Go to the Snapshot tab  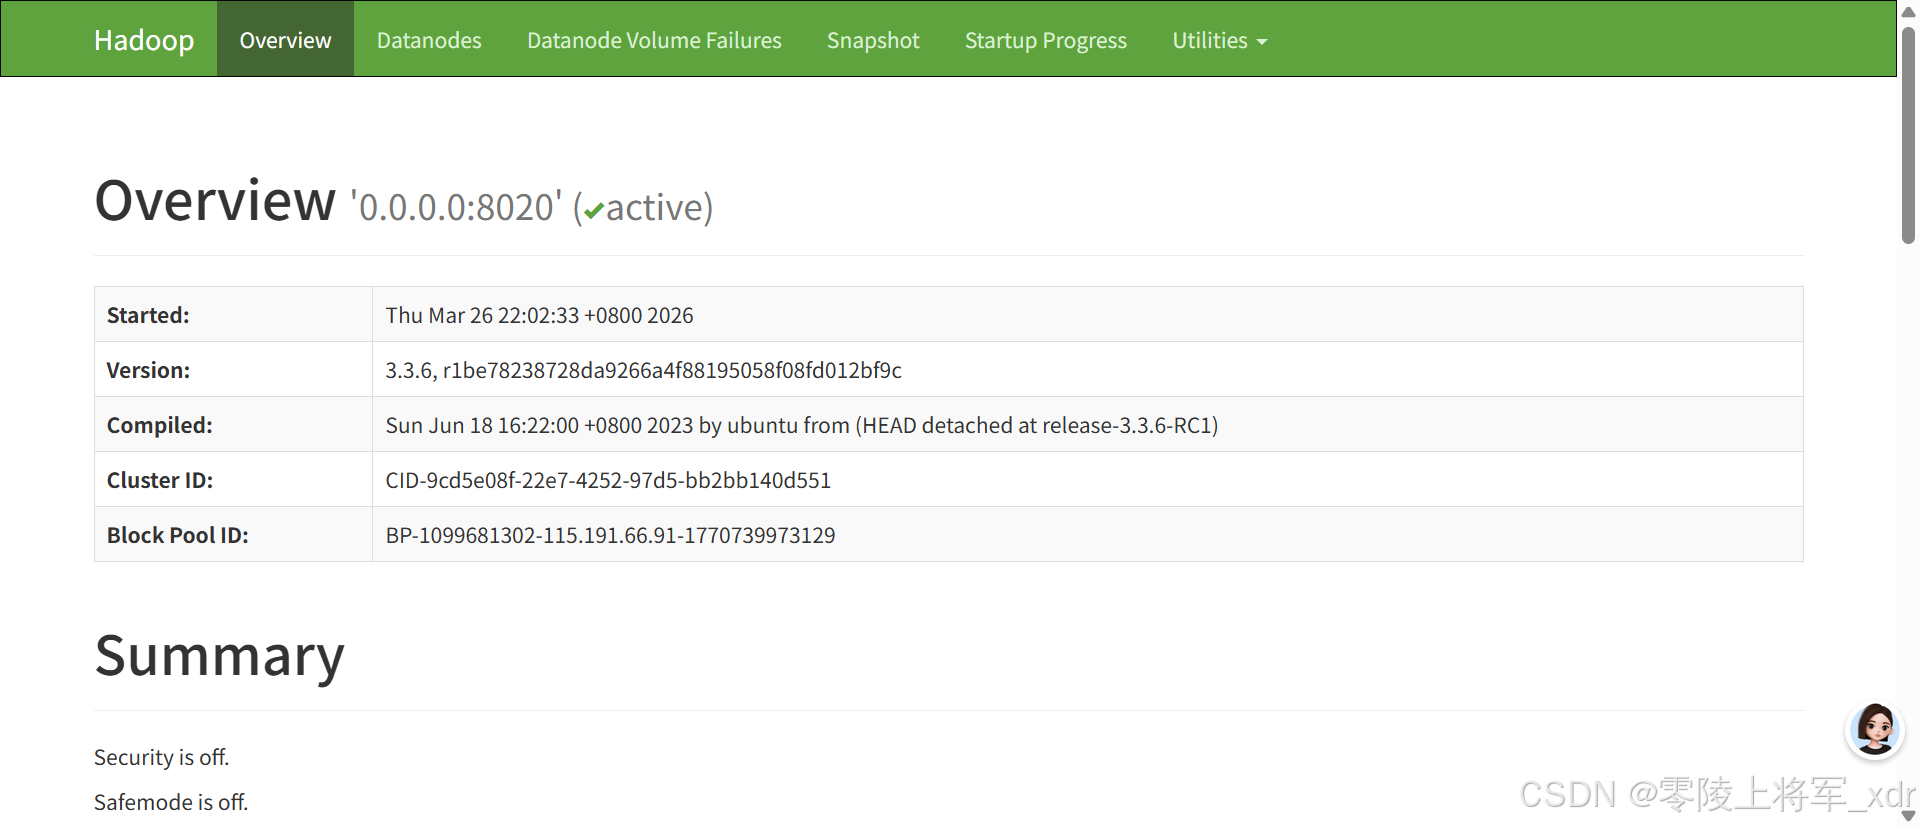(873, 40)
